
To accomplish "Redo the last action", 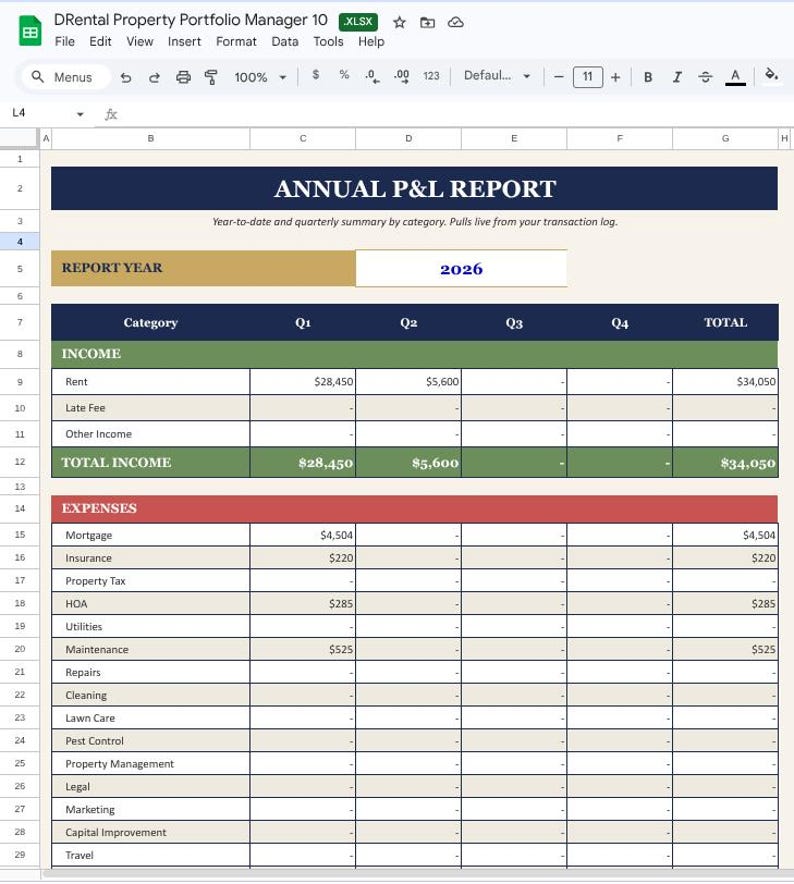I will tap(154, 77).
